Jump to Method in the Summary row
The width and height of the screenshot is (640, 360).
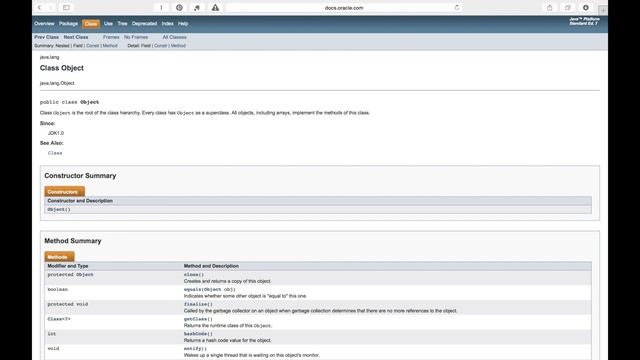(x=110, y=46)
